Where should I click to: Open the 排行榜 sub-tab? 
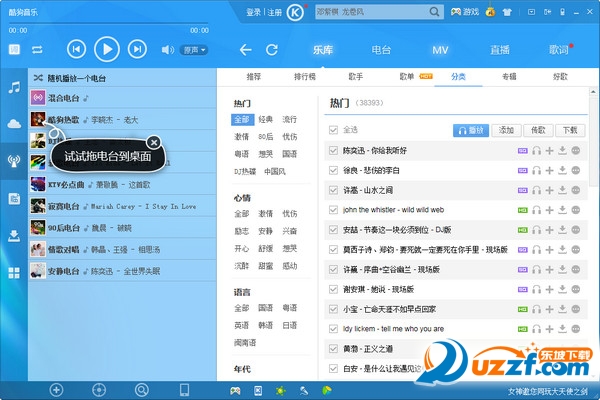point(305,77)
